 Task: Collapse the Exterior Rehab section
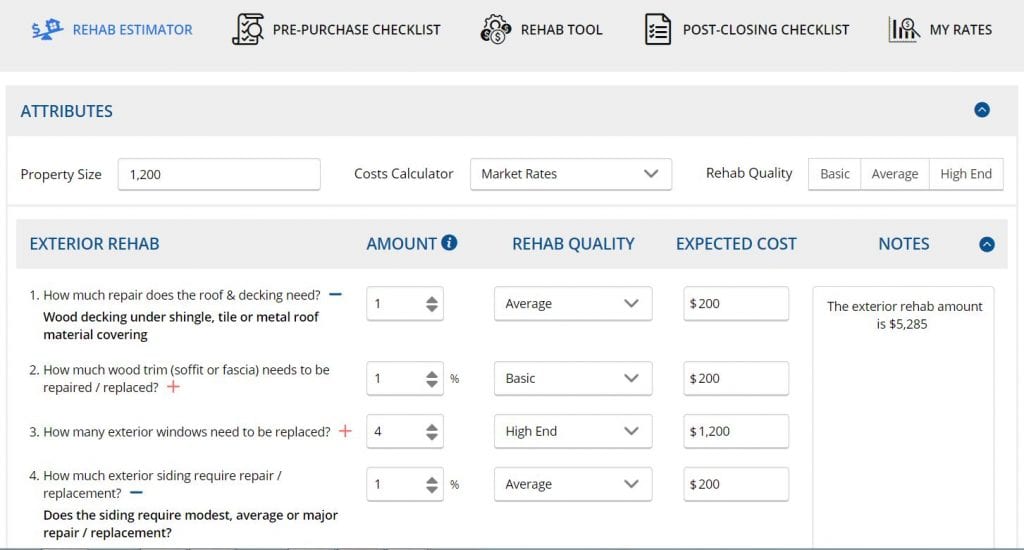pyautogui.click(x=987, y=244)
